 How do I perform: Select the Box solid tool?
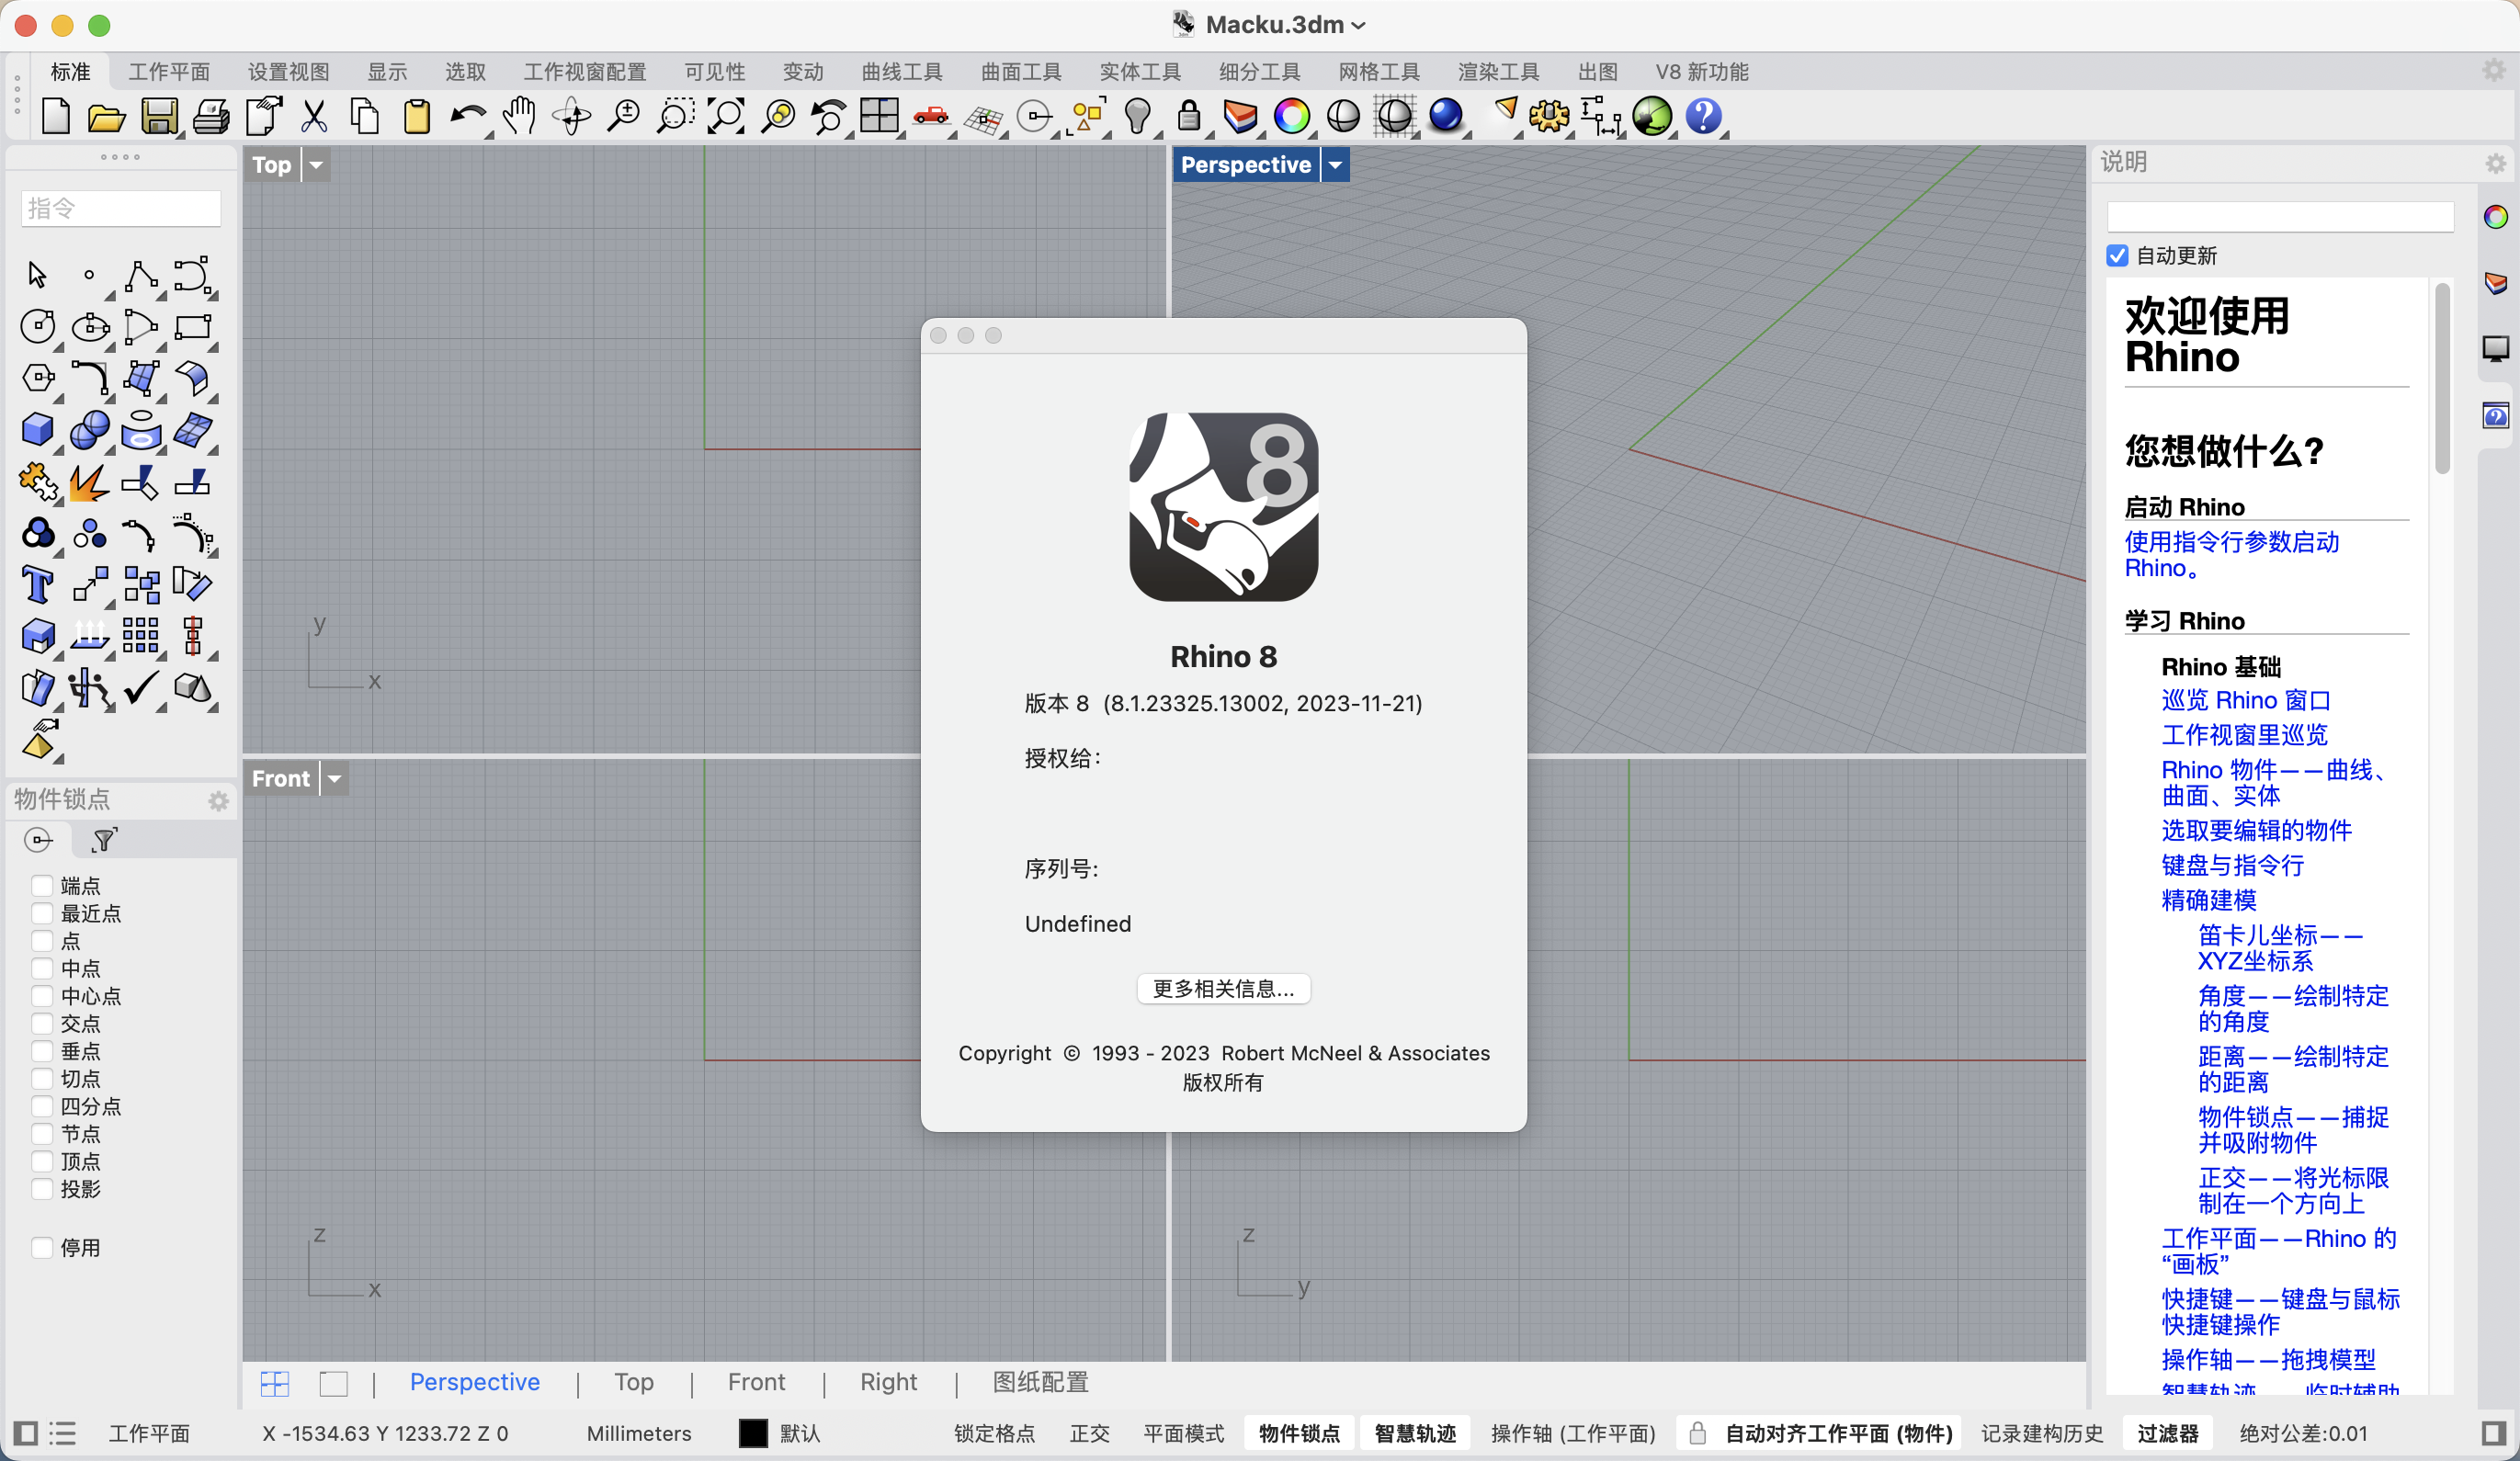[38, 430]
